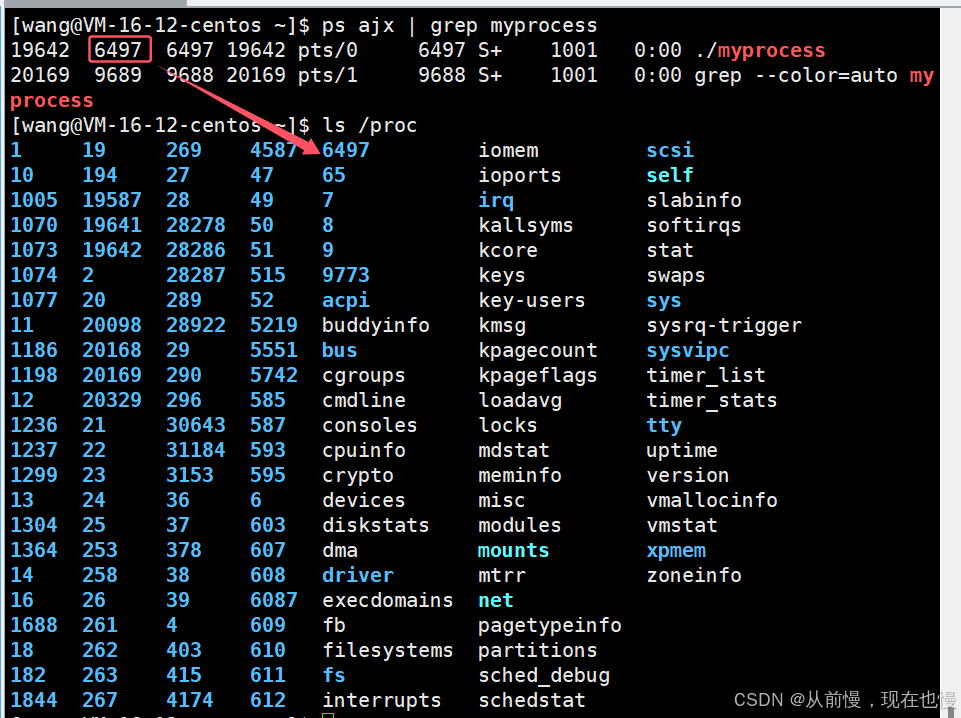Click the 'bus' directory entry
This screenshot has width=961, height=718.
340,350
